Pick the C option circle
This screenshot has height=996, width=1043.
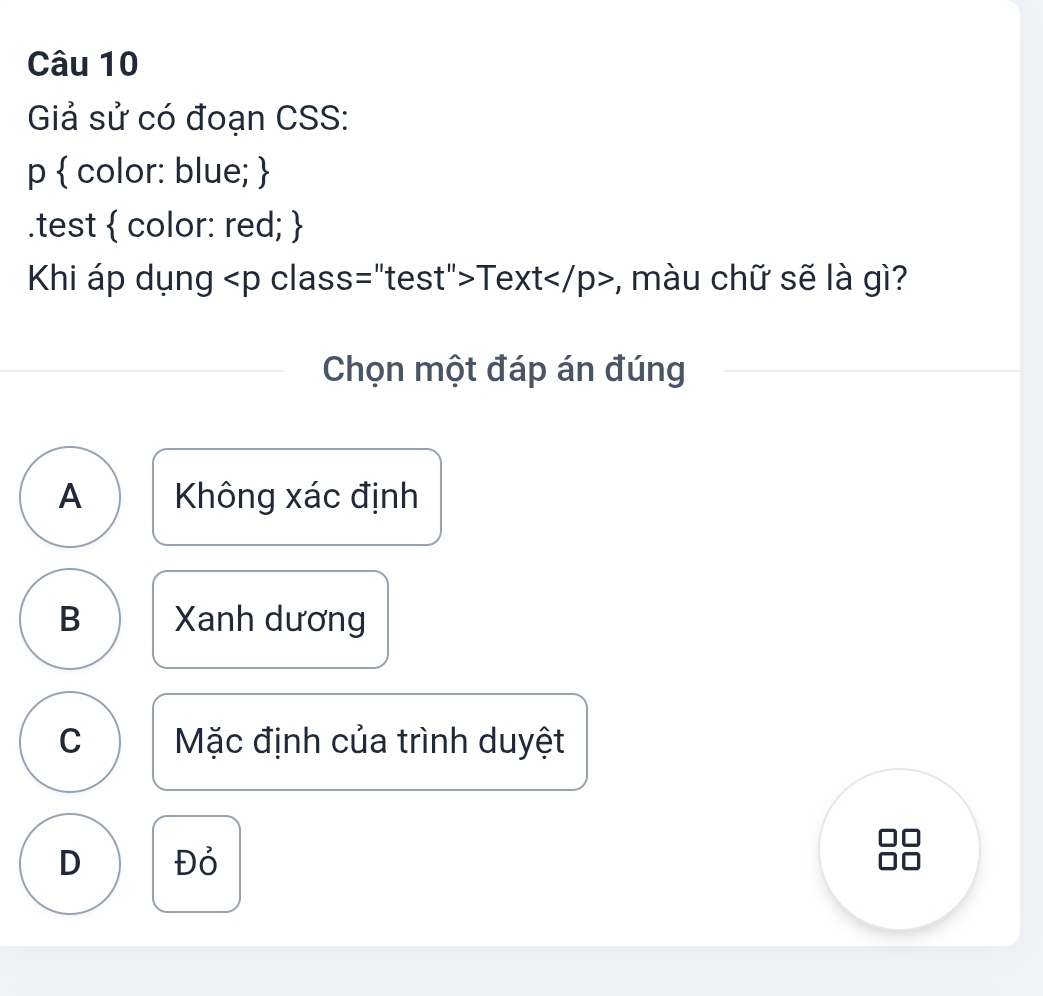[x=70, y=742]
